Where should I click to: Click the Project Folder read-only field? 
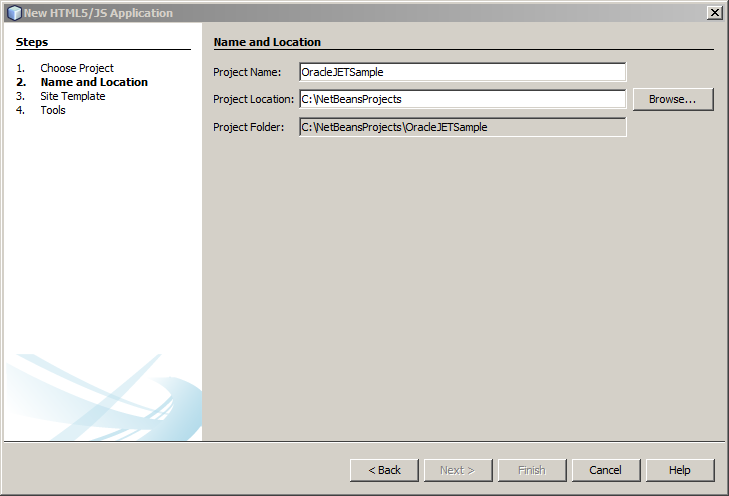pyautogui.click(x=463, y=127)
